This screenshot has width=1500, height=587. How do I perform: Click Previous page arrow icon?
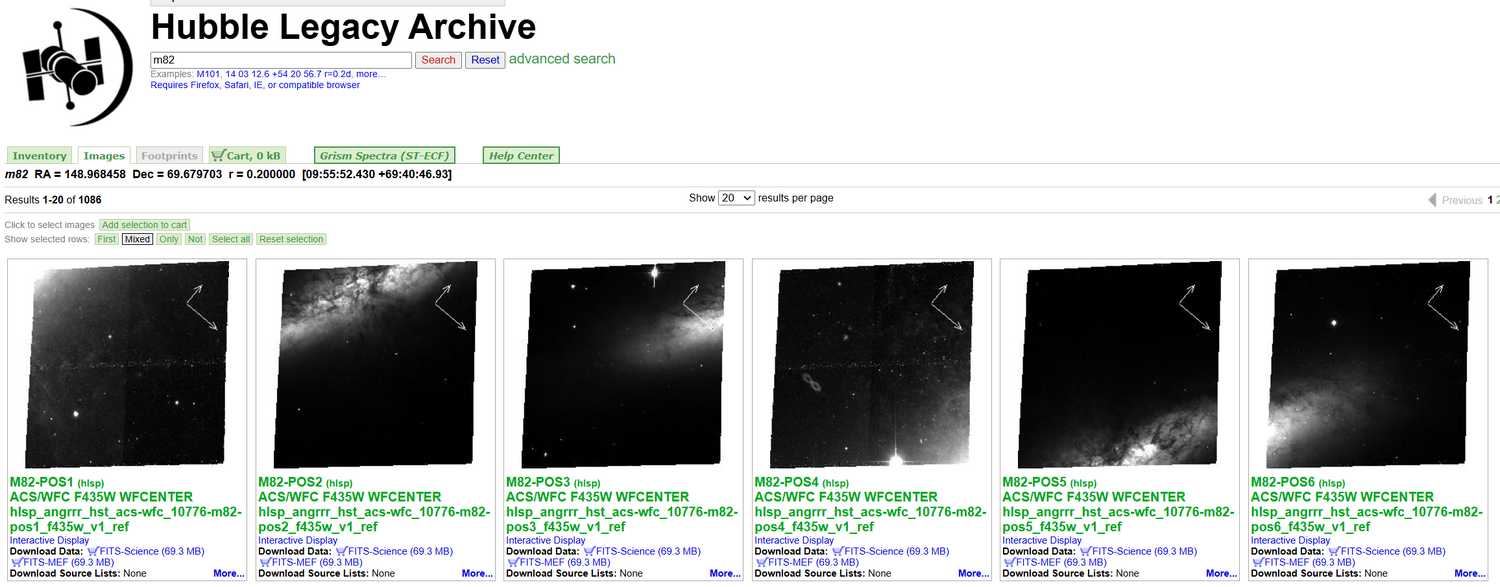point(1433,200)
